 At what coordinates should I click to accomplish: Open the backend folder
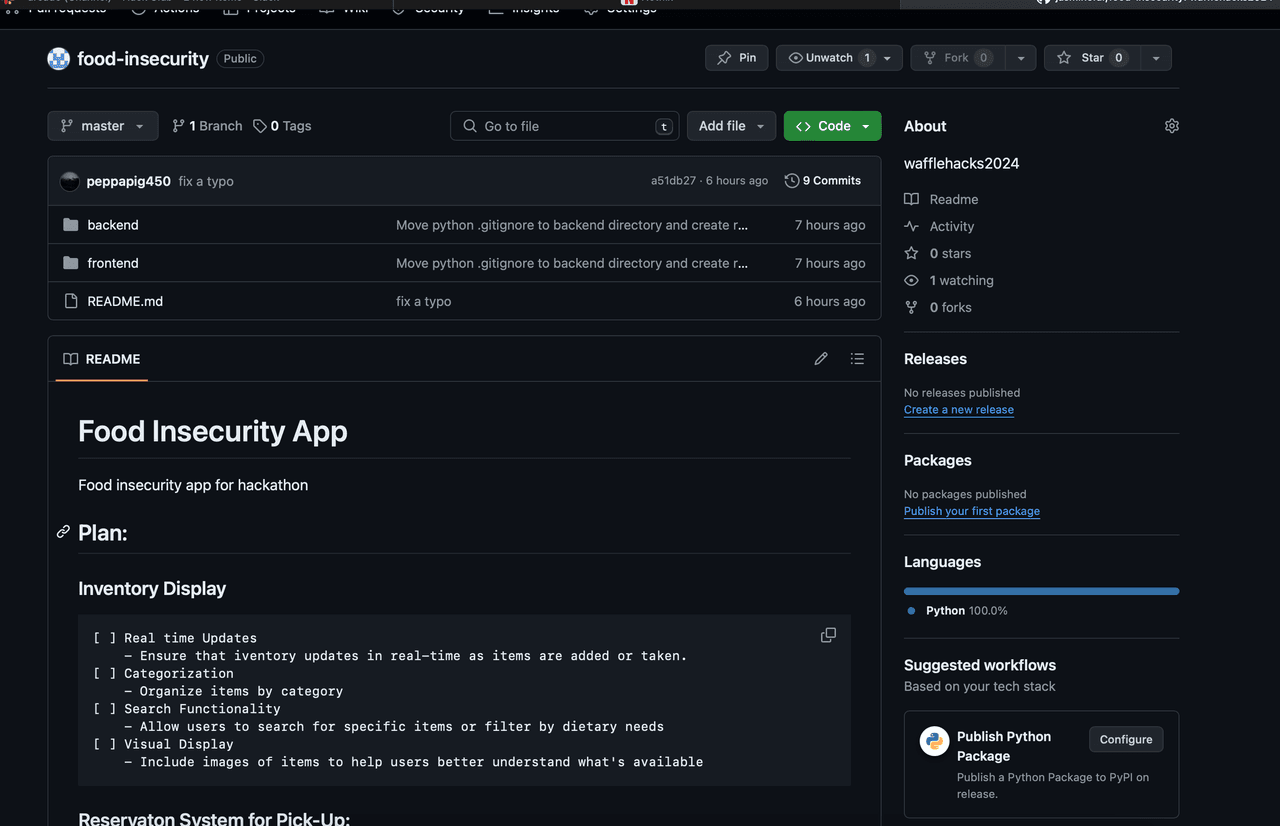point(113,225)
